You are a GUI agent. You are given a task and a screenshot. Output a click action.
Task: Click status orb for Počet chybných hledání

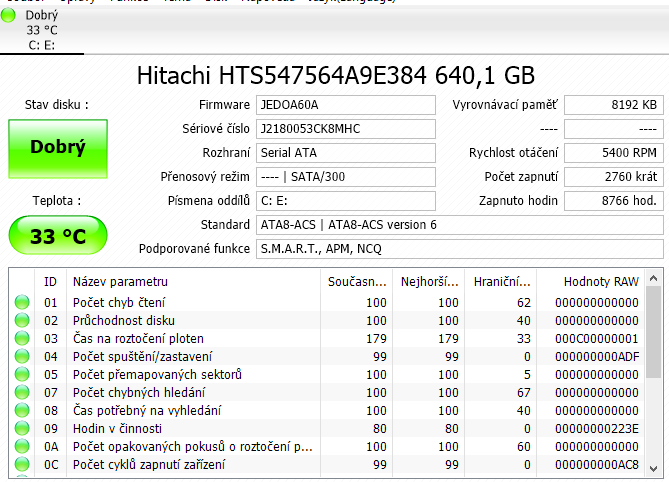pyautogui.click(x=22, y=392)
